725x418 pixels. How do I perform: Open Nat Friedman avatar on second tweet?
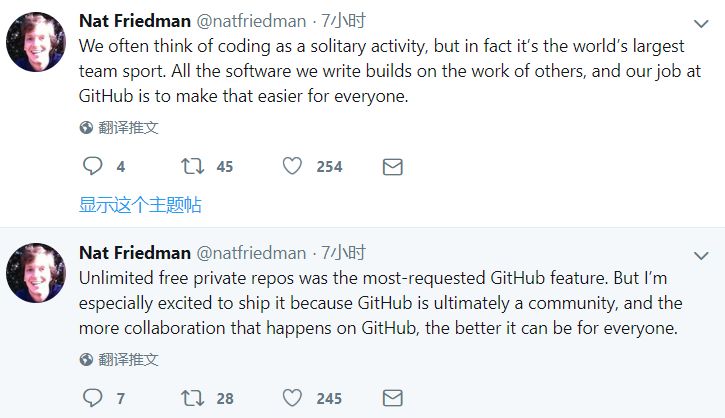pyautogui.click(x=36, y=273)
